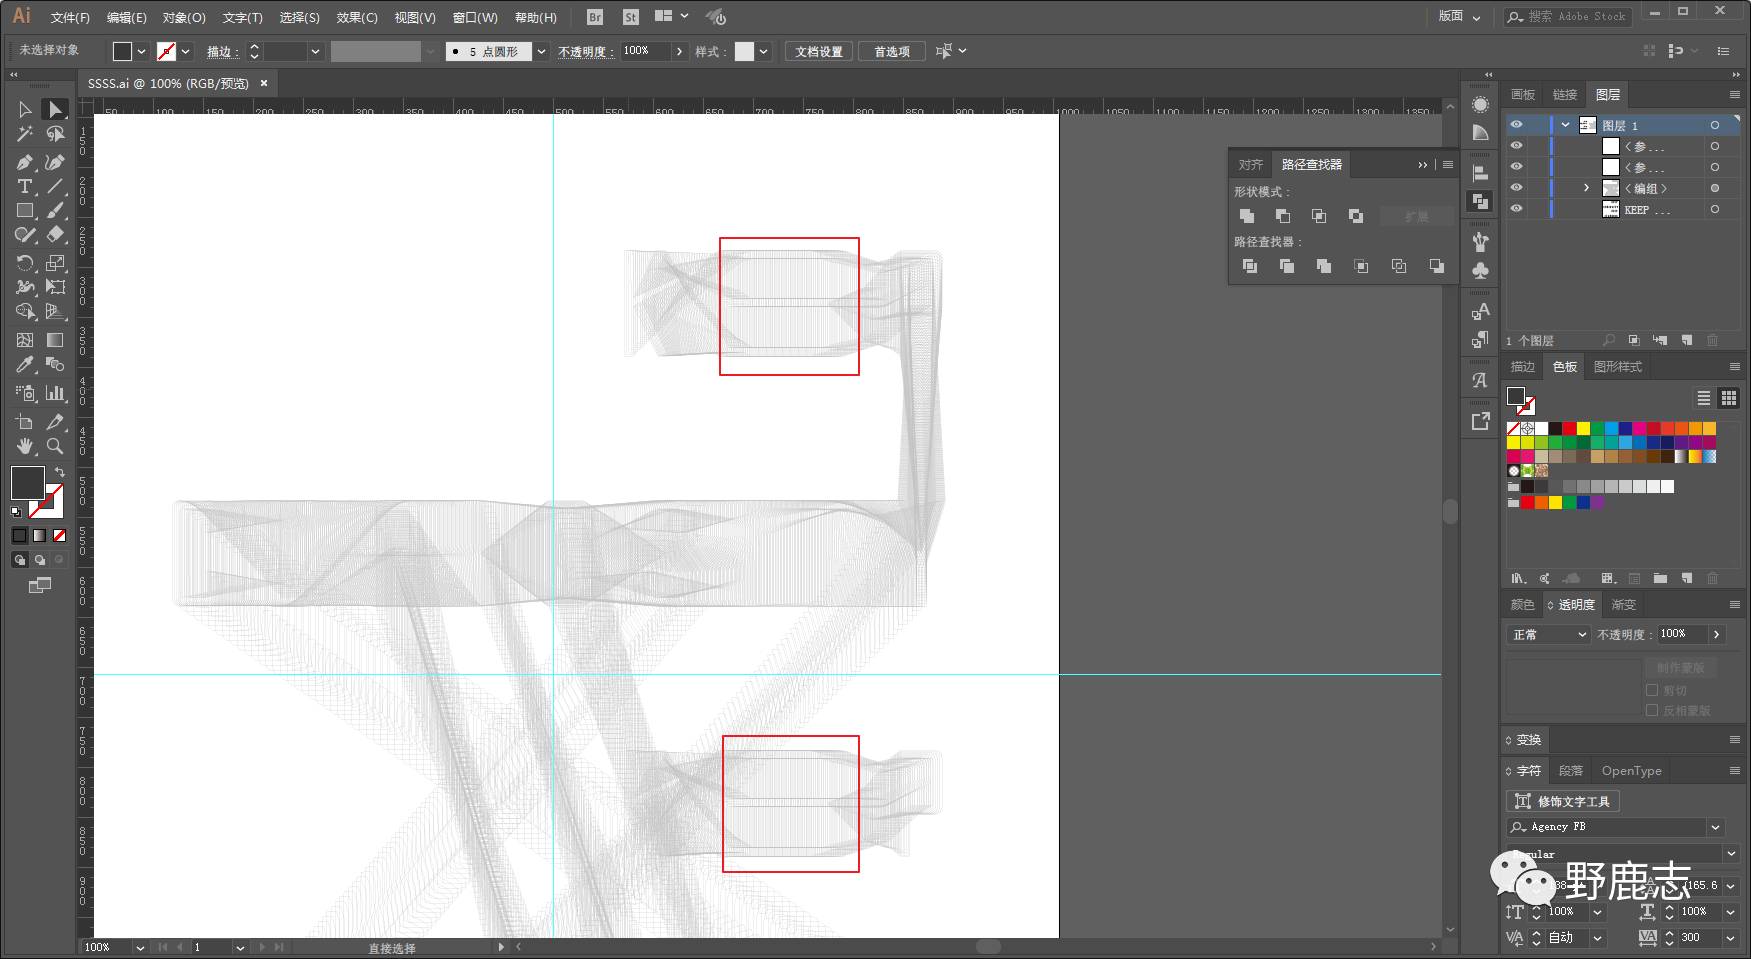The width and height of the screenshot is (1751, 959).
Task: Swap fill and stroke colors
Action: pos(59,472)
